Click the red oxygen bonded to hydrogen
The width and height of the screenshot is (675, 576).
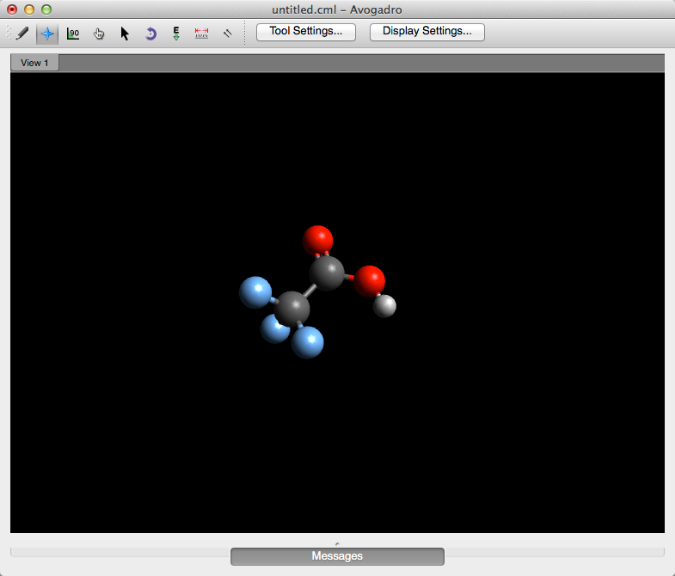(x=369, y=279)
